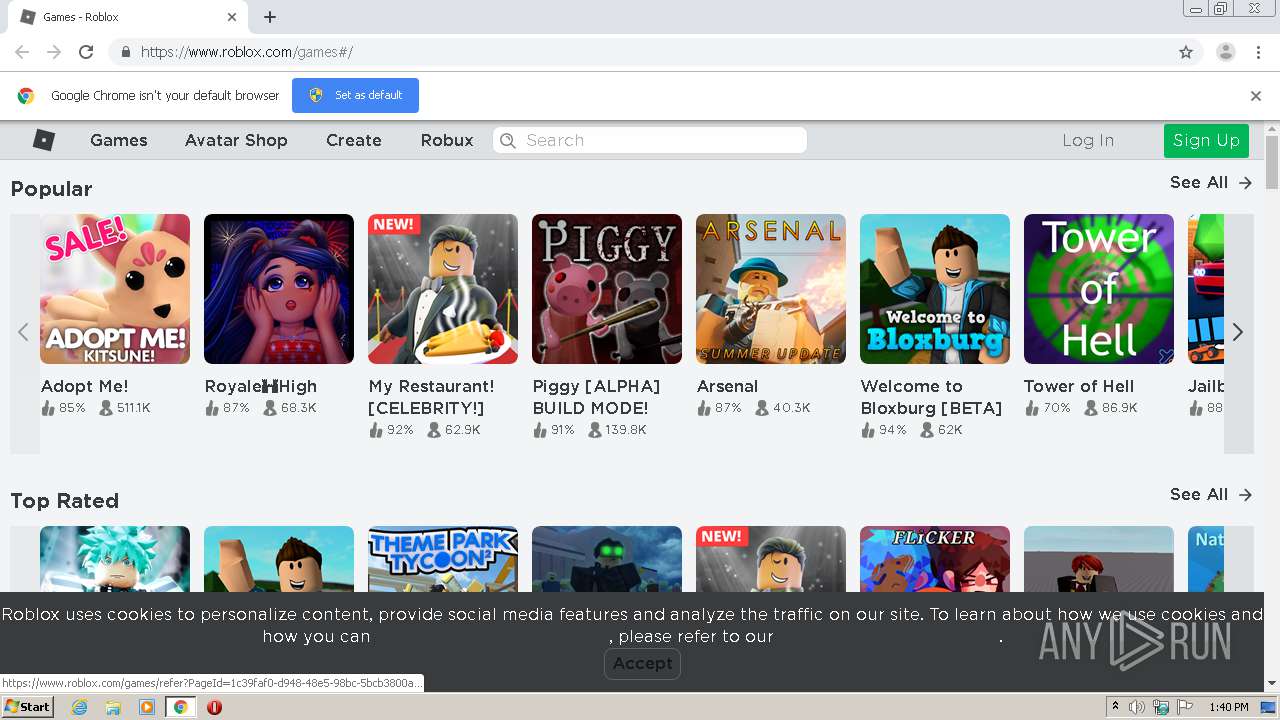Open the Avatar Shop menu item
The height and width of the screenshot is (720, 1280).
coord(236,140)
